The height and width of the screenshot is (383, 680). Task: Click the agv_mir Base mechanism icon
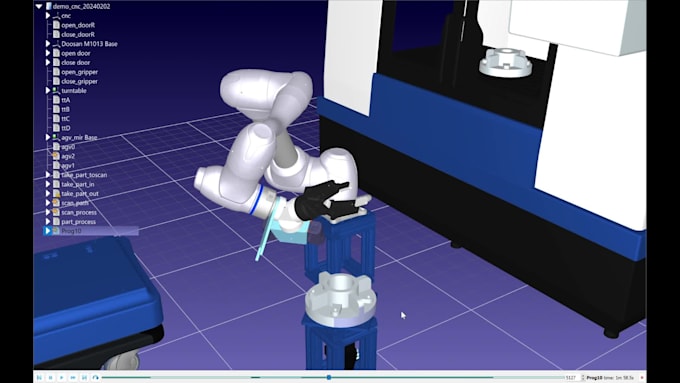click(x=56, y=137)
